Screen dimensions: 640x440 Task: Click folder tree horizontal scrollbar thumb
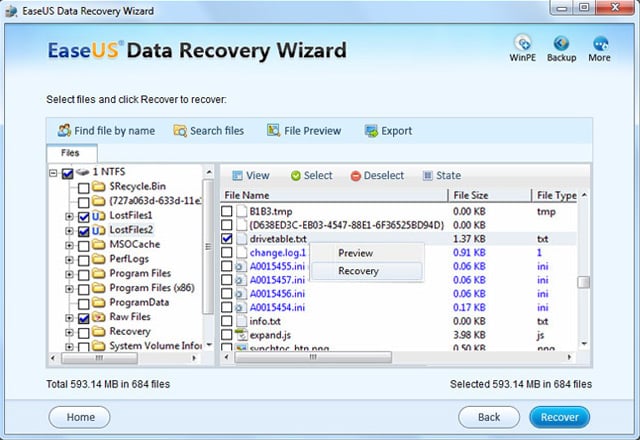[100, 358]
